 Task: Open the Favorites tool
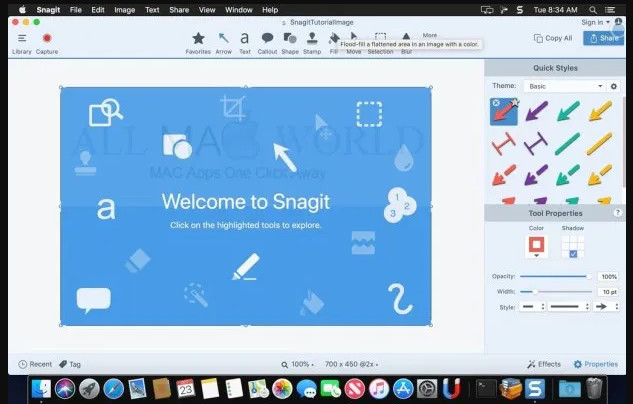[198, 43]
